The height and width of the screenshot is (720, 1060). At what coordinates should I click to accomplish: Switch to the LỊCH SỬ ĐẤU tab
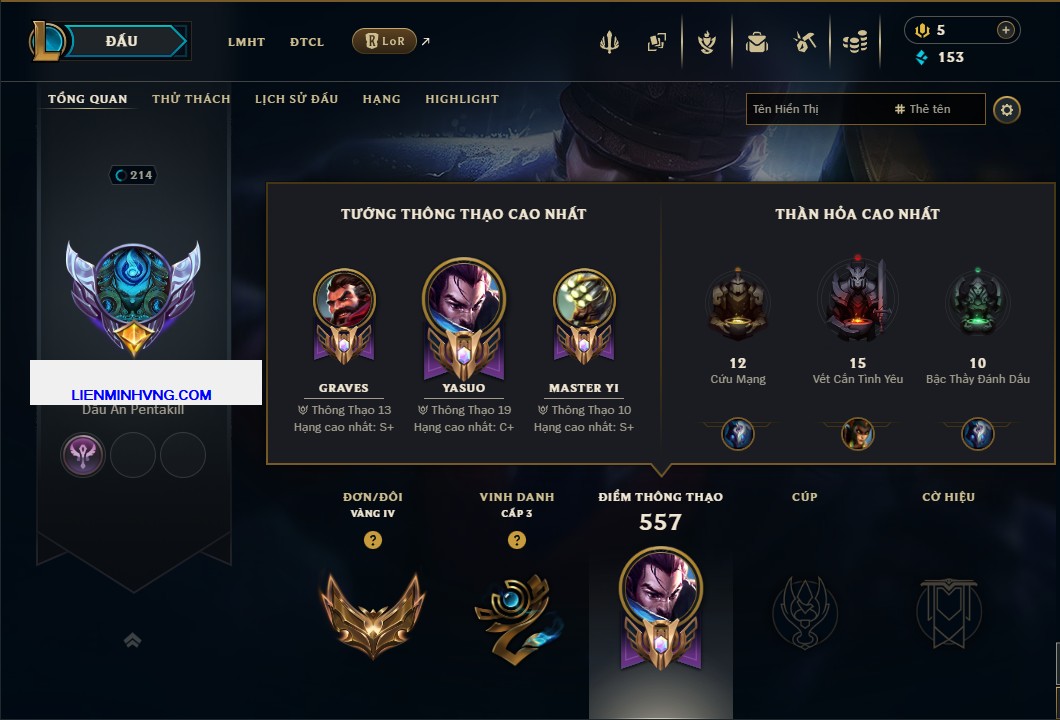pyautogui.click(x=296, y=99)
